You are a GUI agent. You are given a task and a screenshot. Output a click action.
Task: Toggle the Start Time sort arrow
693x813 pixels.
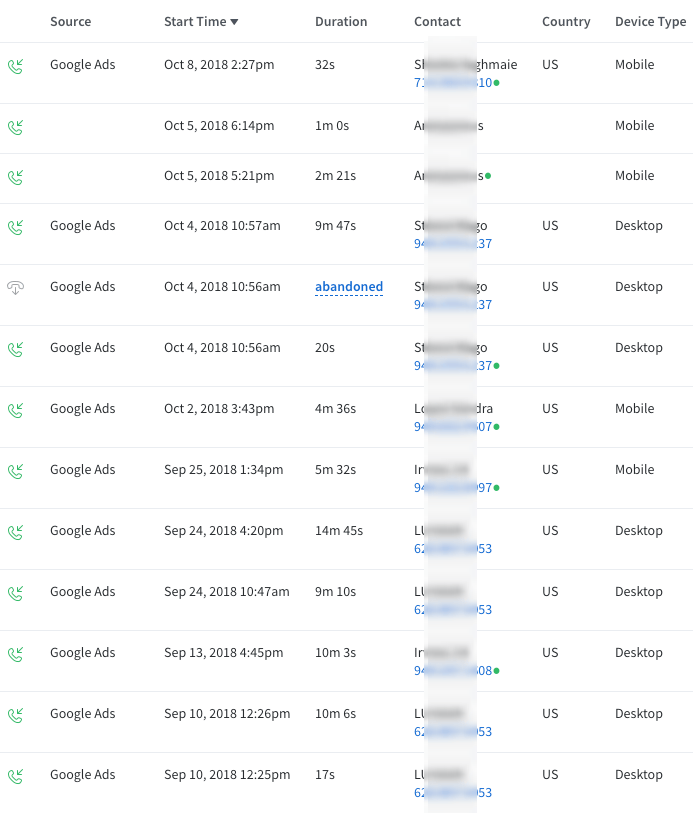tap(234, 22)
